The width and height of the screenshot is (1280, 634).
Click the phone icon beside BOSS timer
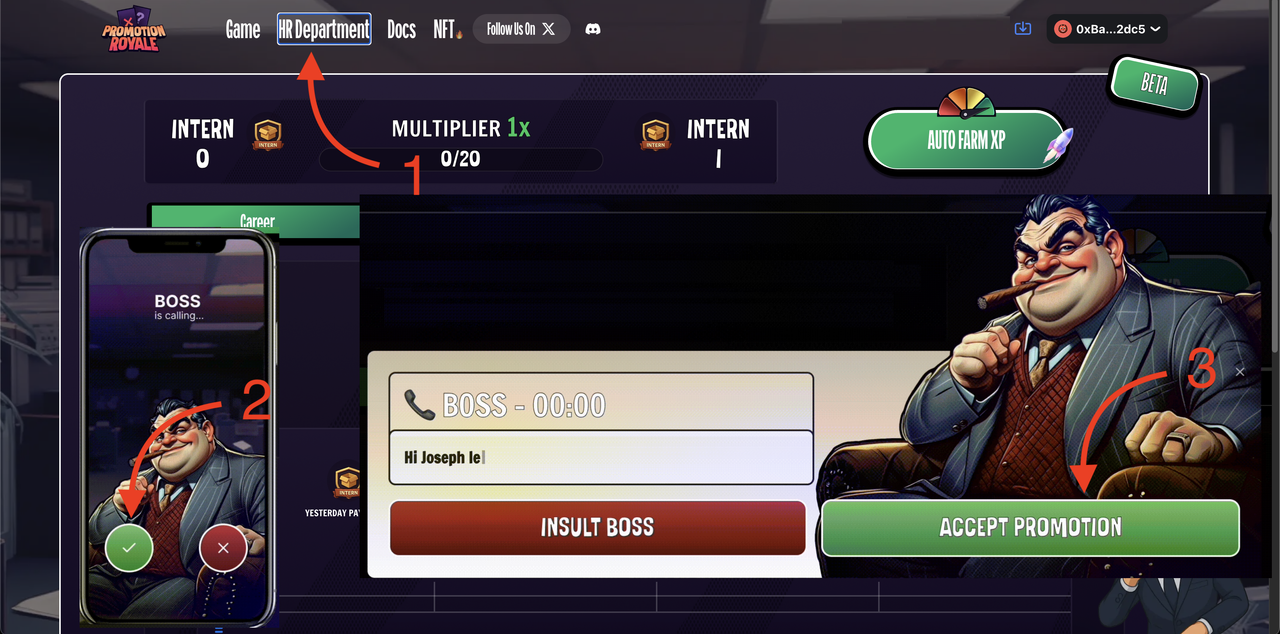pos(419,405)
